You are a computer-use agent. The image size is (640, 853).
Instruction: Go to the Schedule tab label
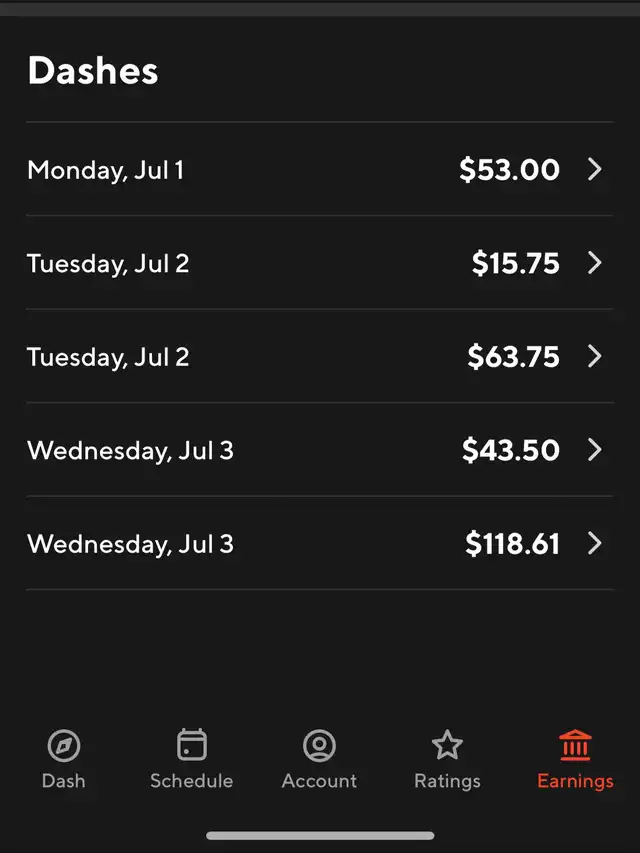(x=192, y=781)
